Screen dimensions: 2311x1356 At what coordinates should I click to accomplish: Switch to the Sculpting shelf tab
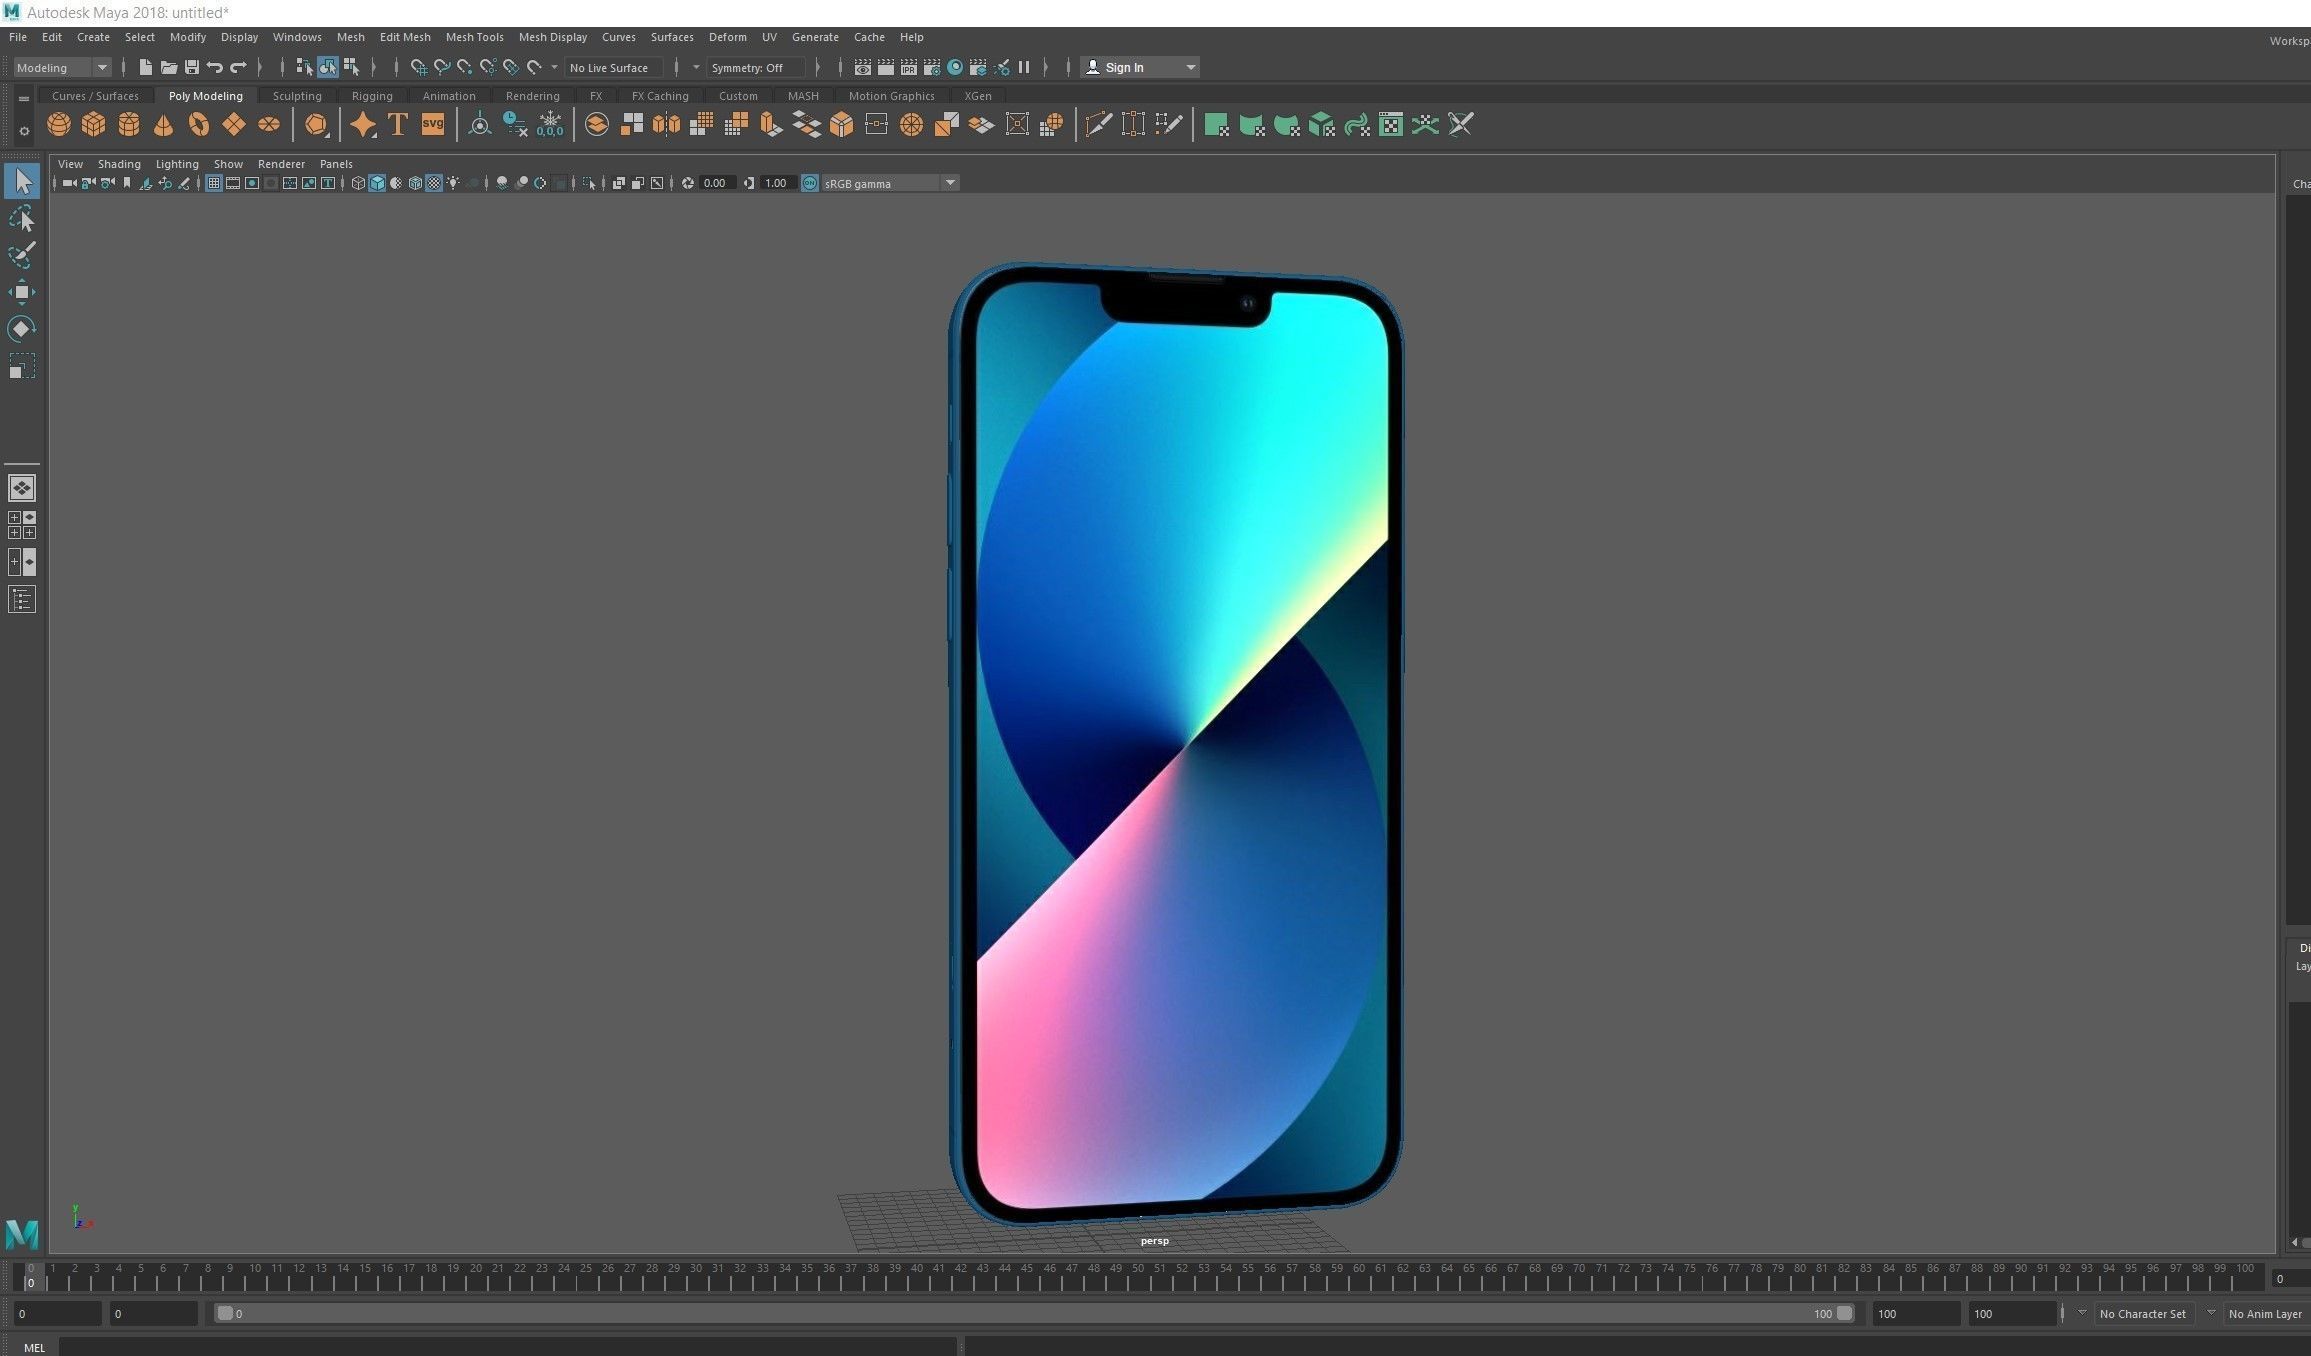click(297, 96)
